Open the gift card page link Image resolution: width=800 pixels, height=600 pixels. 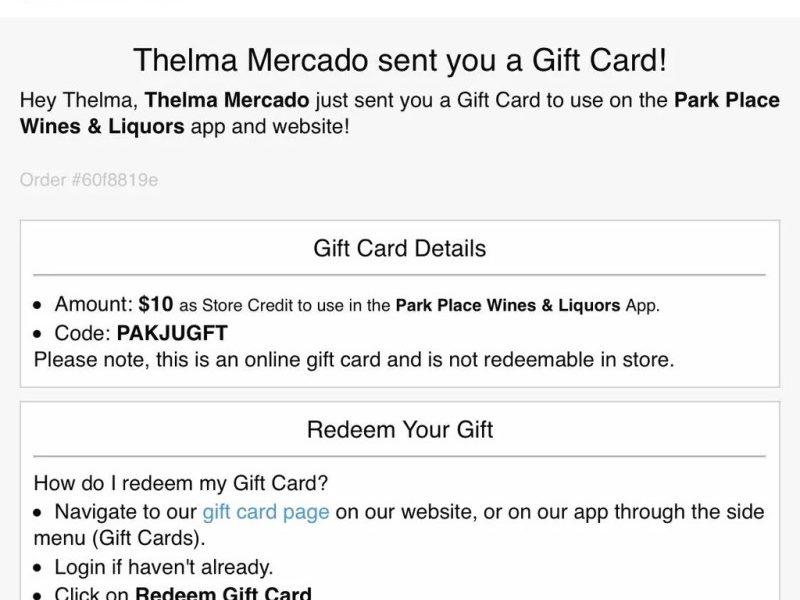(266, 512)
